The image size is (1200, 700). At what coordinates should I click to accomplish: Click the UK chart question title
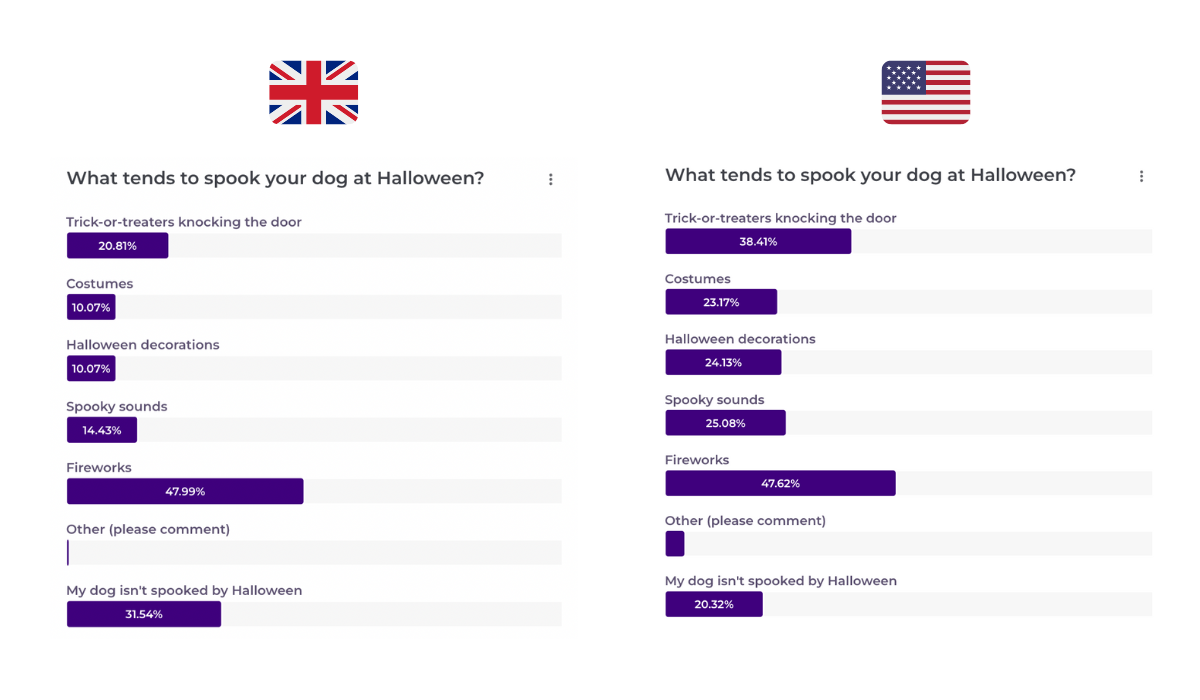pyautogui.click(x=275, y=178)
